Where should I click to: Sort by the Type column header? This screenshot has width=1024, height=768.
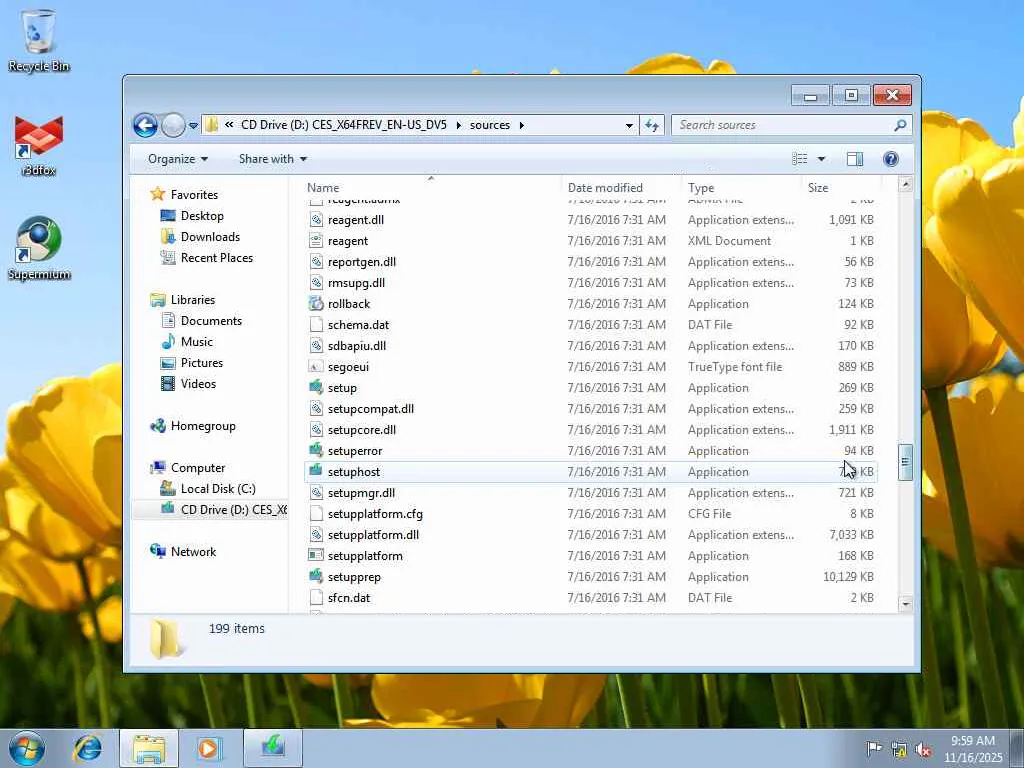(742, 187)
